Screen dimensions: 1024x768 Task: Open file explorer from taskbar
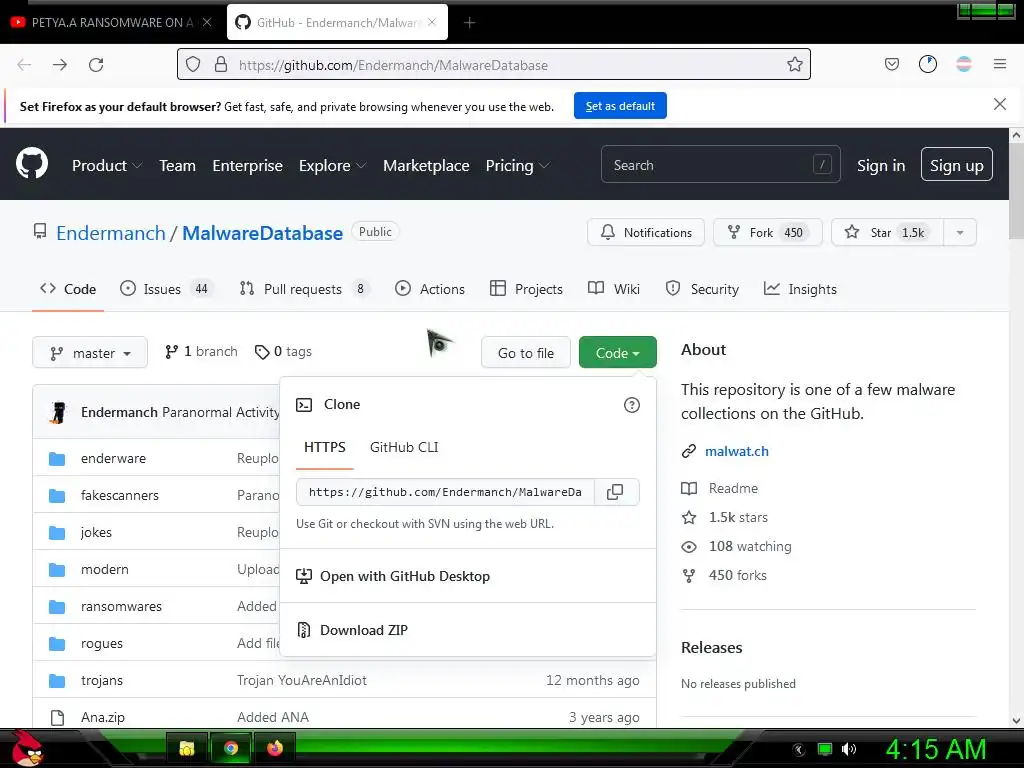187,748
